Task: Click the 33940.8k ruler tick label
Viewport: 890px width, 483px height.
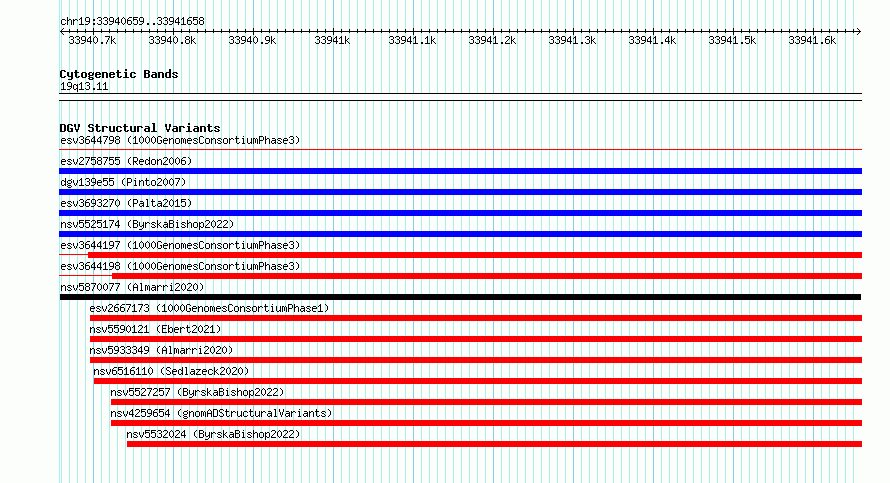Action: pyautogui.click(x=172, y=40)
